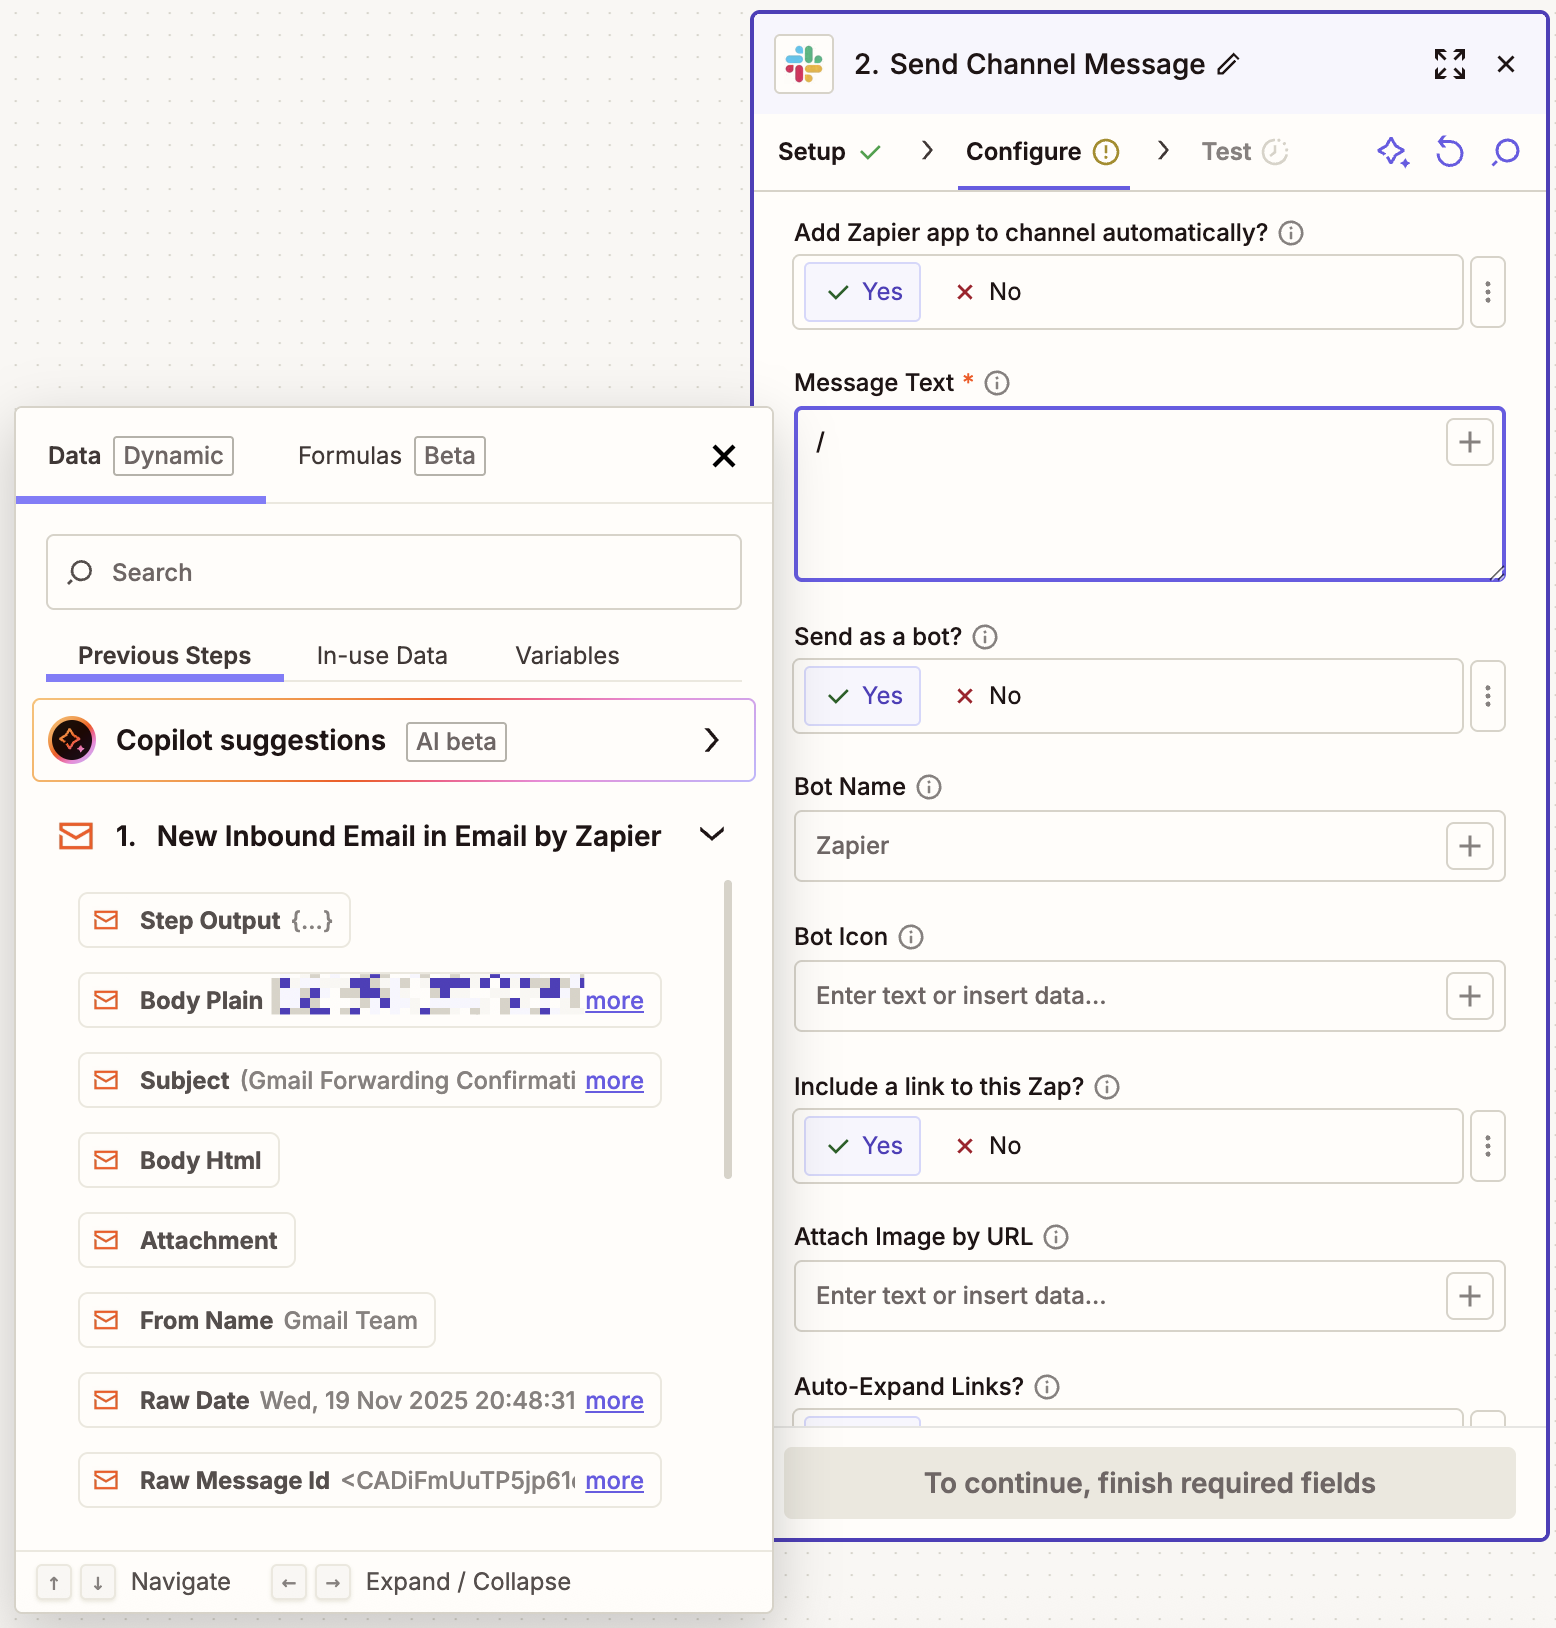This screenshot has width=1556, height=1628.
Task: Collapse the New Inbound Email step section
Action: coord(711,834)
